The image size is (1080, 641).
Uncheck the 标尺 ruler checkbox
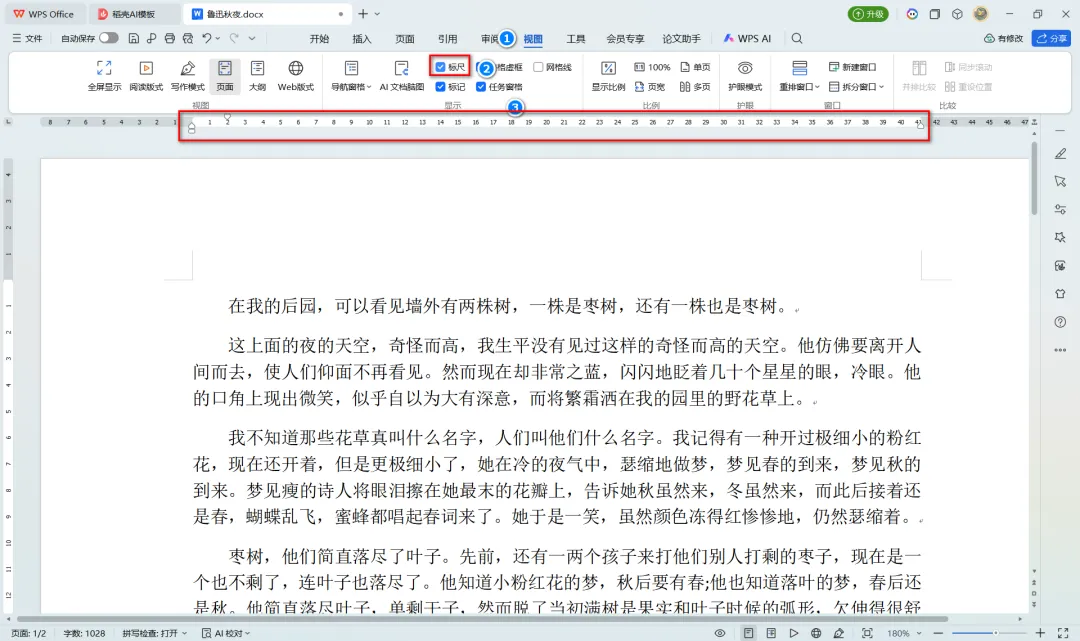[440, 67]
